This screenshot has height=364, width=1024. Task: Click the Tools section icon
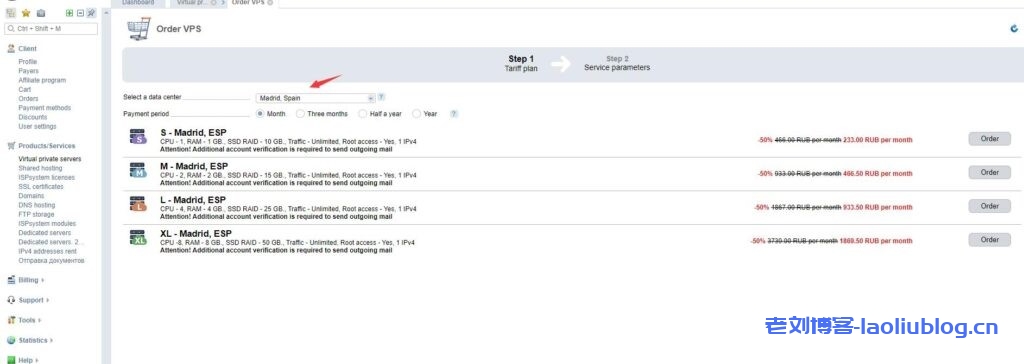(x=11, y=320)
